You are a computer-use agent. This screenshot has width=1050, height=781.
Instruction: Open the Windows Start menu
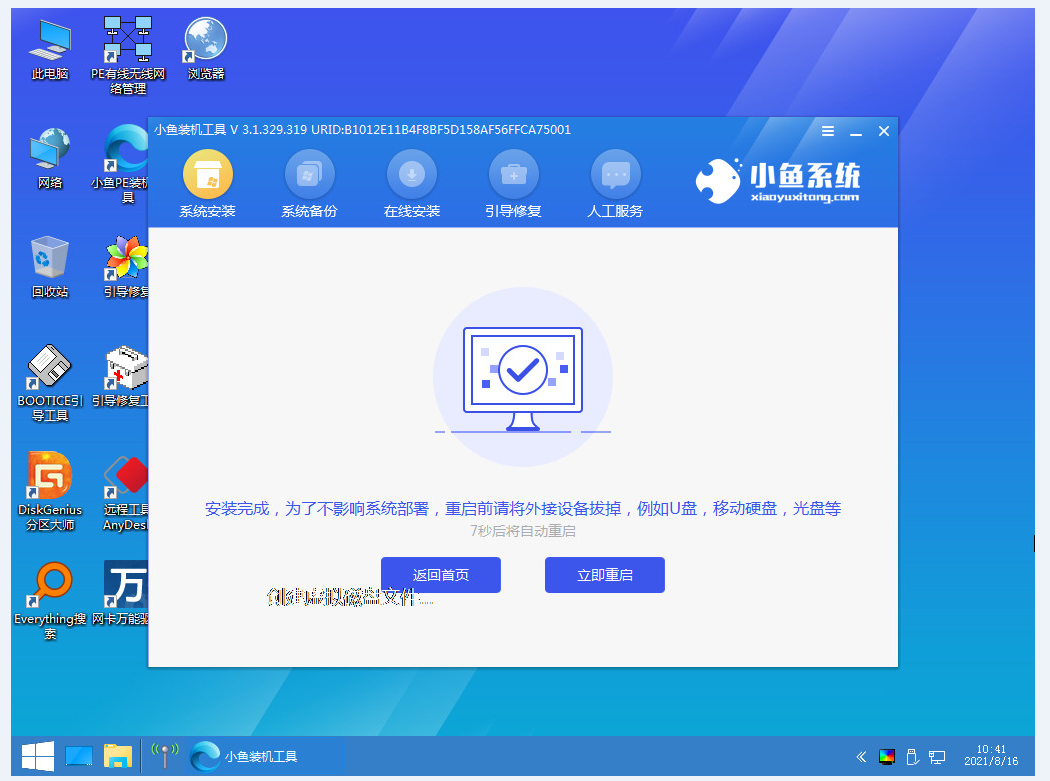38,756
